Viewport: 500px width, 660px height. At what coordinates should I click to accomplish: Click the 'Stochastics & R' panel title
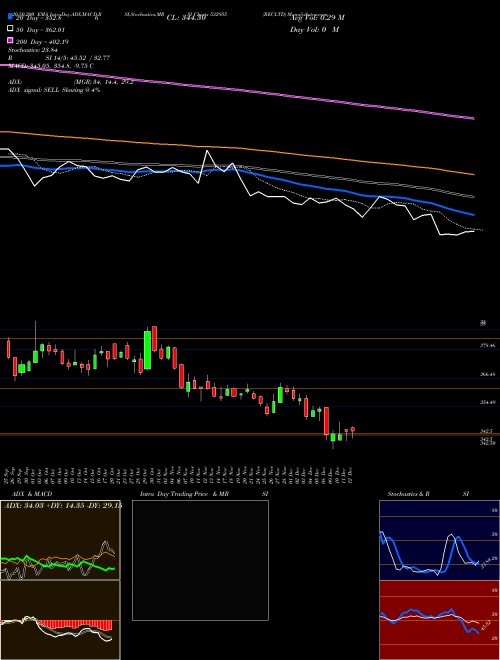click(408, 494)
